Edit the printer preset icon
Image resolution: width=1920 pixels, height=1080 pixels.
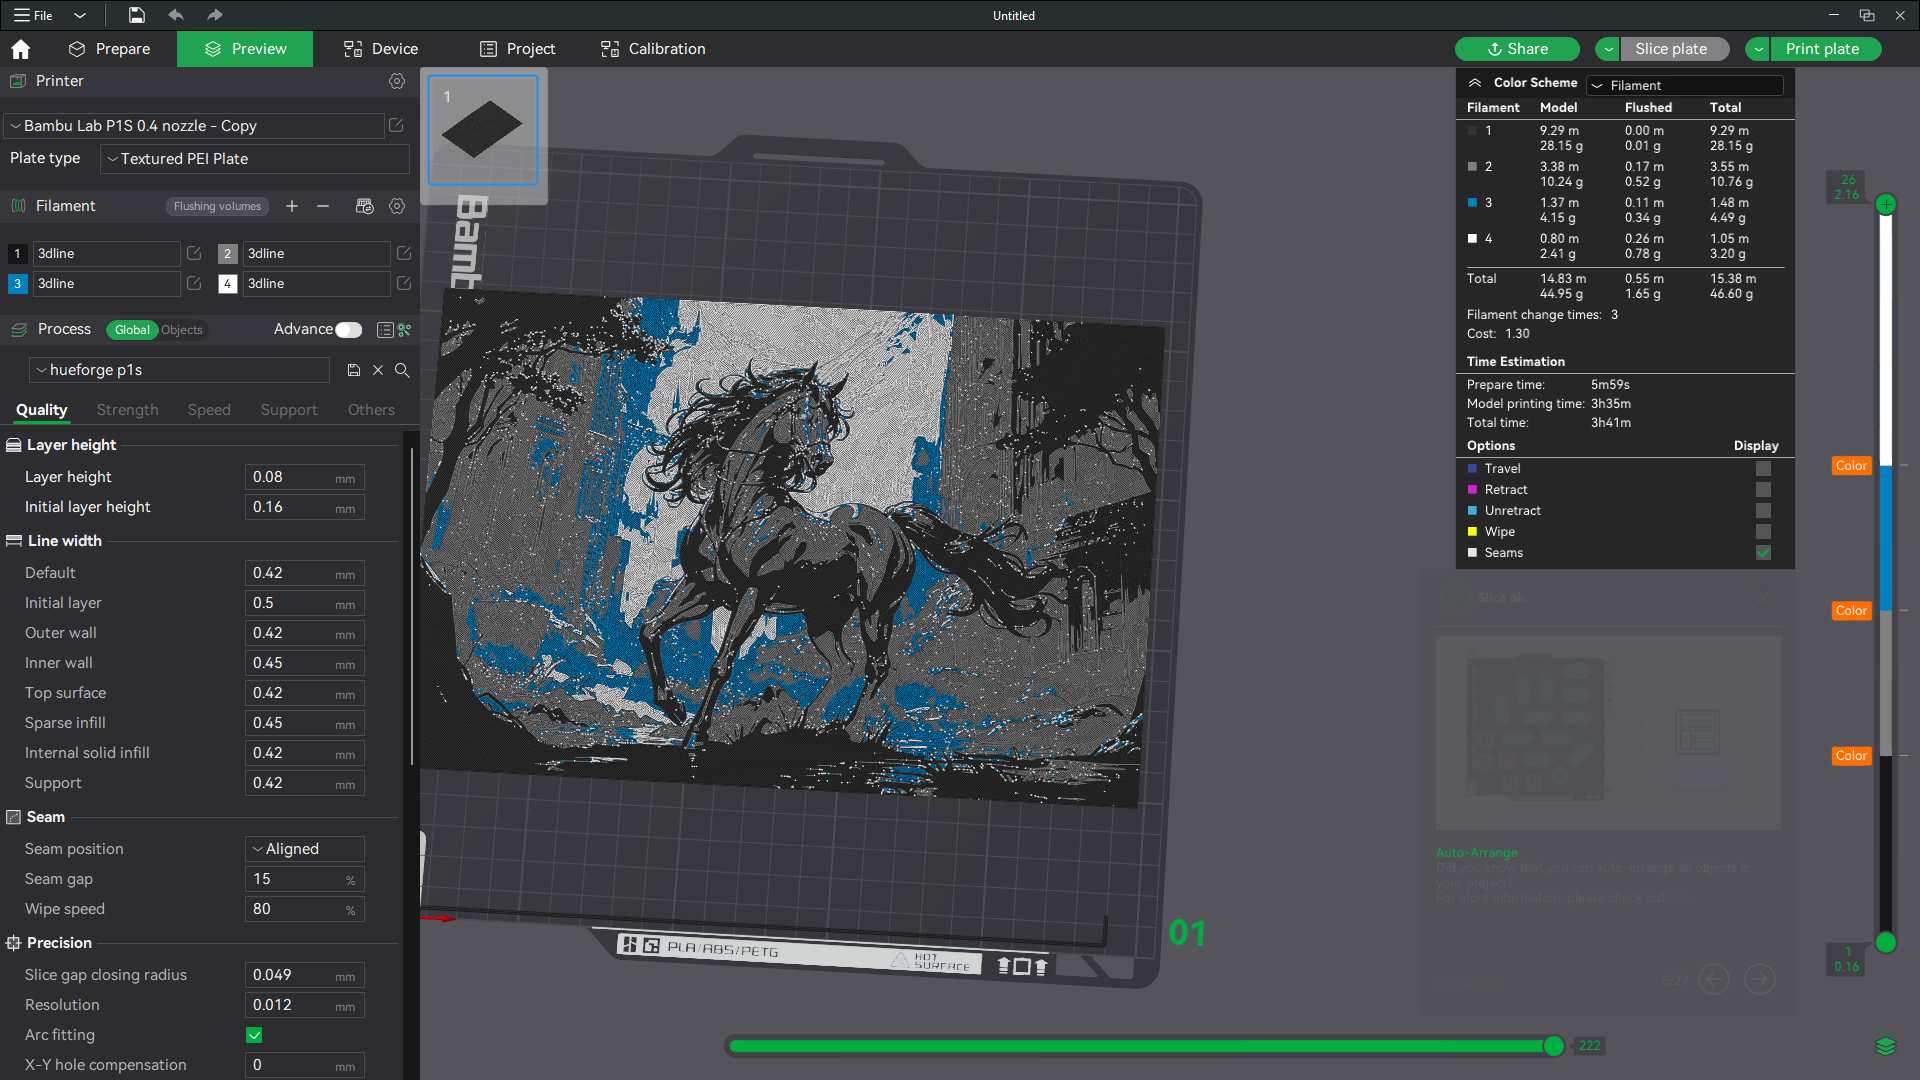point(396,125)
